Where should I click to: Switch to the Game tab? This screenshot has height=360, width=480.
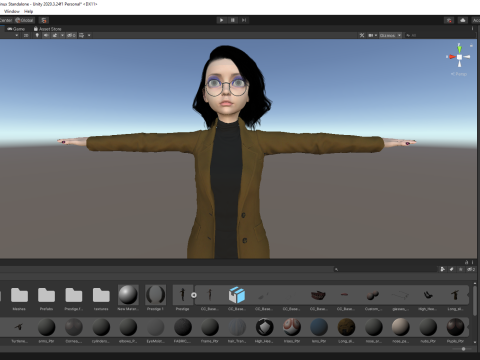tap(16, 29)
